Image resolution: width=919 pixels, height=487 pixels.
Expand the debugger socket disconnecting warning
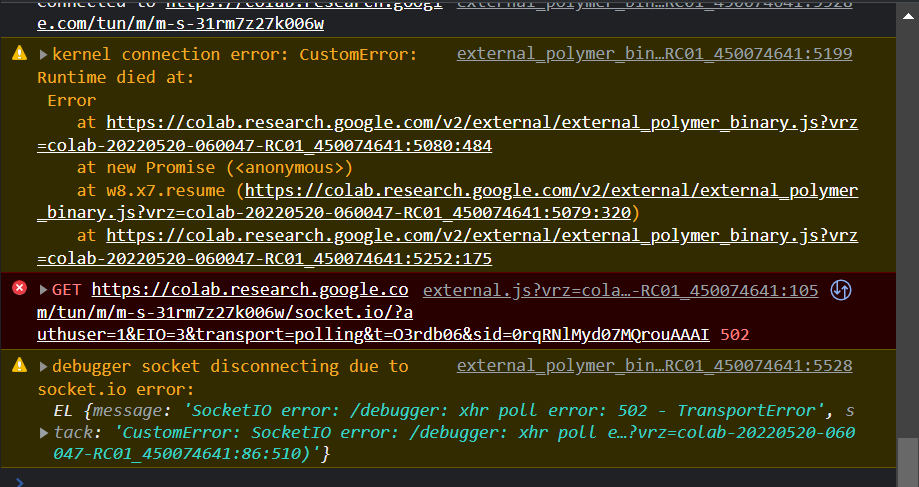click(43, 367)
